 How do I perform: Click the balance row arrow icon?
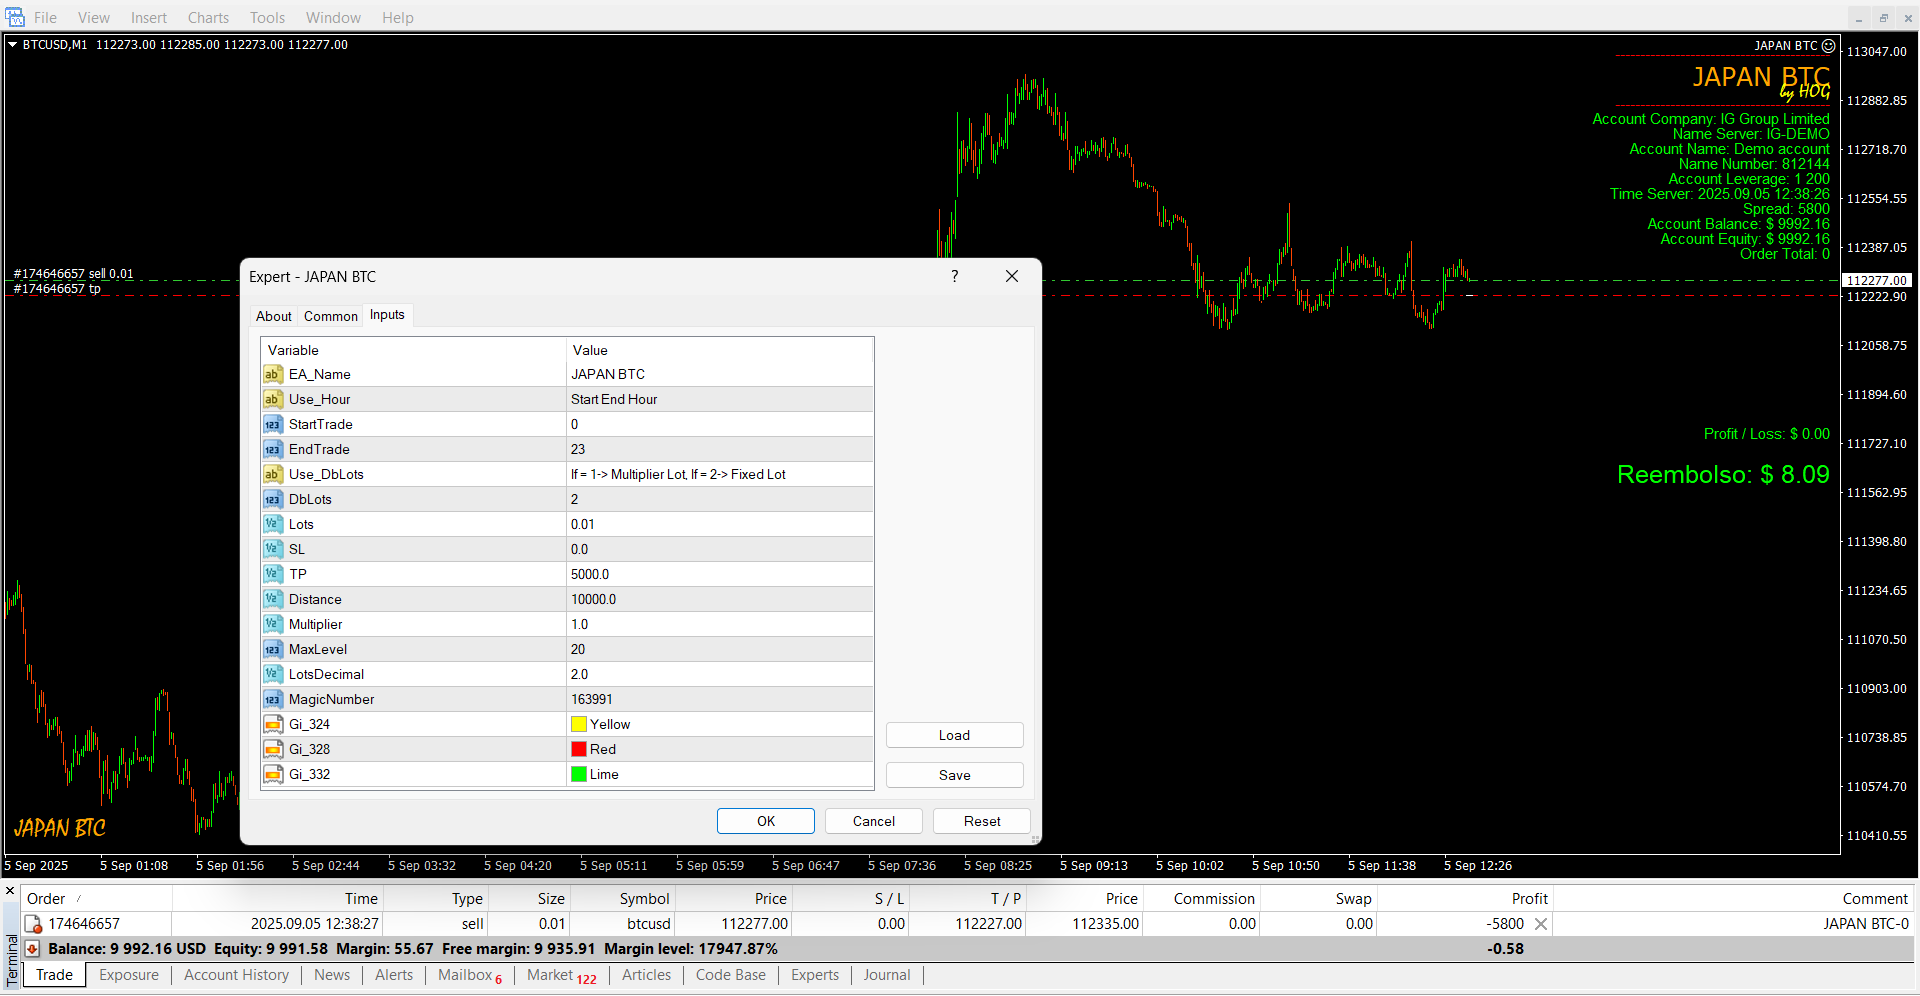[x=32, y=949]
